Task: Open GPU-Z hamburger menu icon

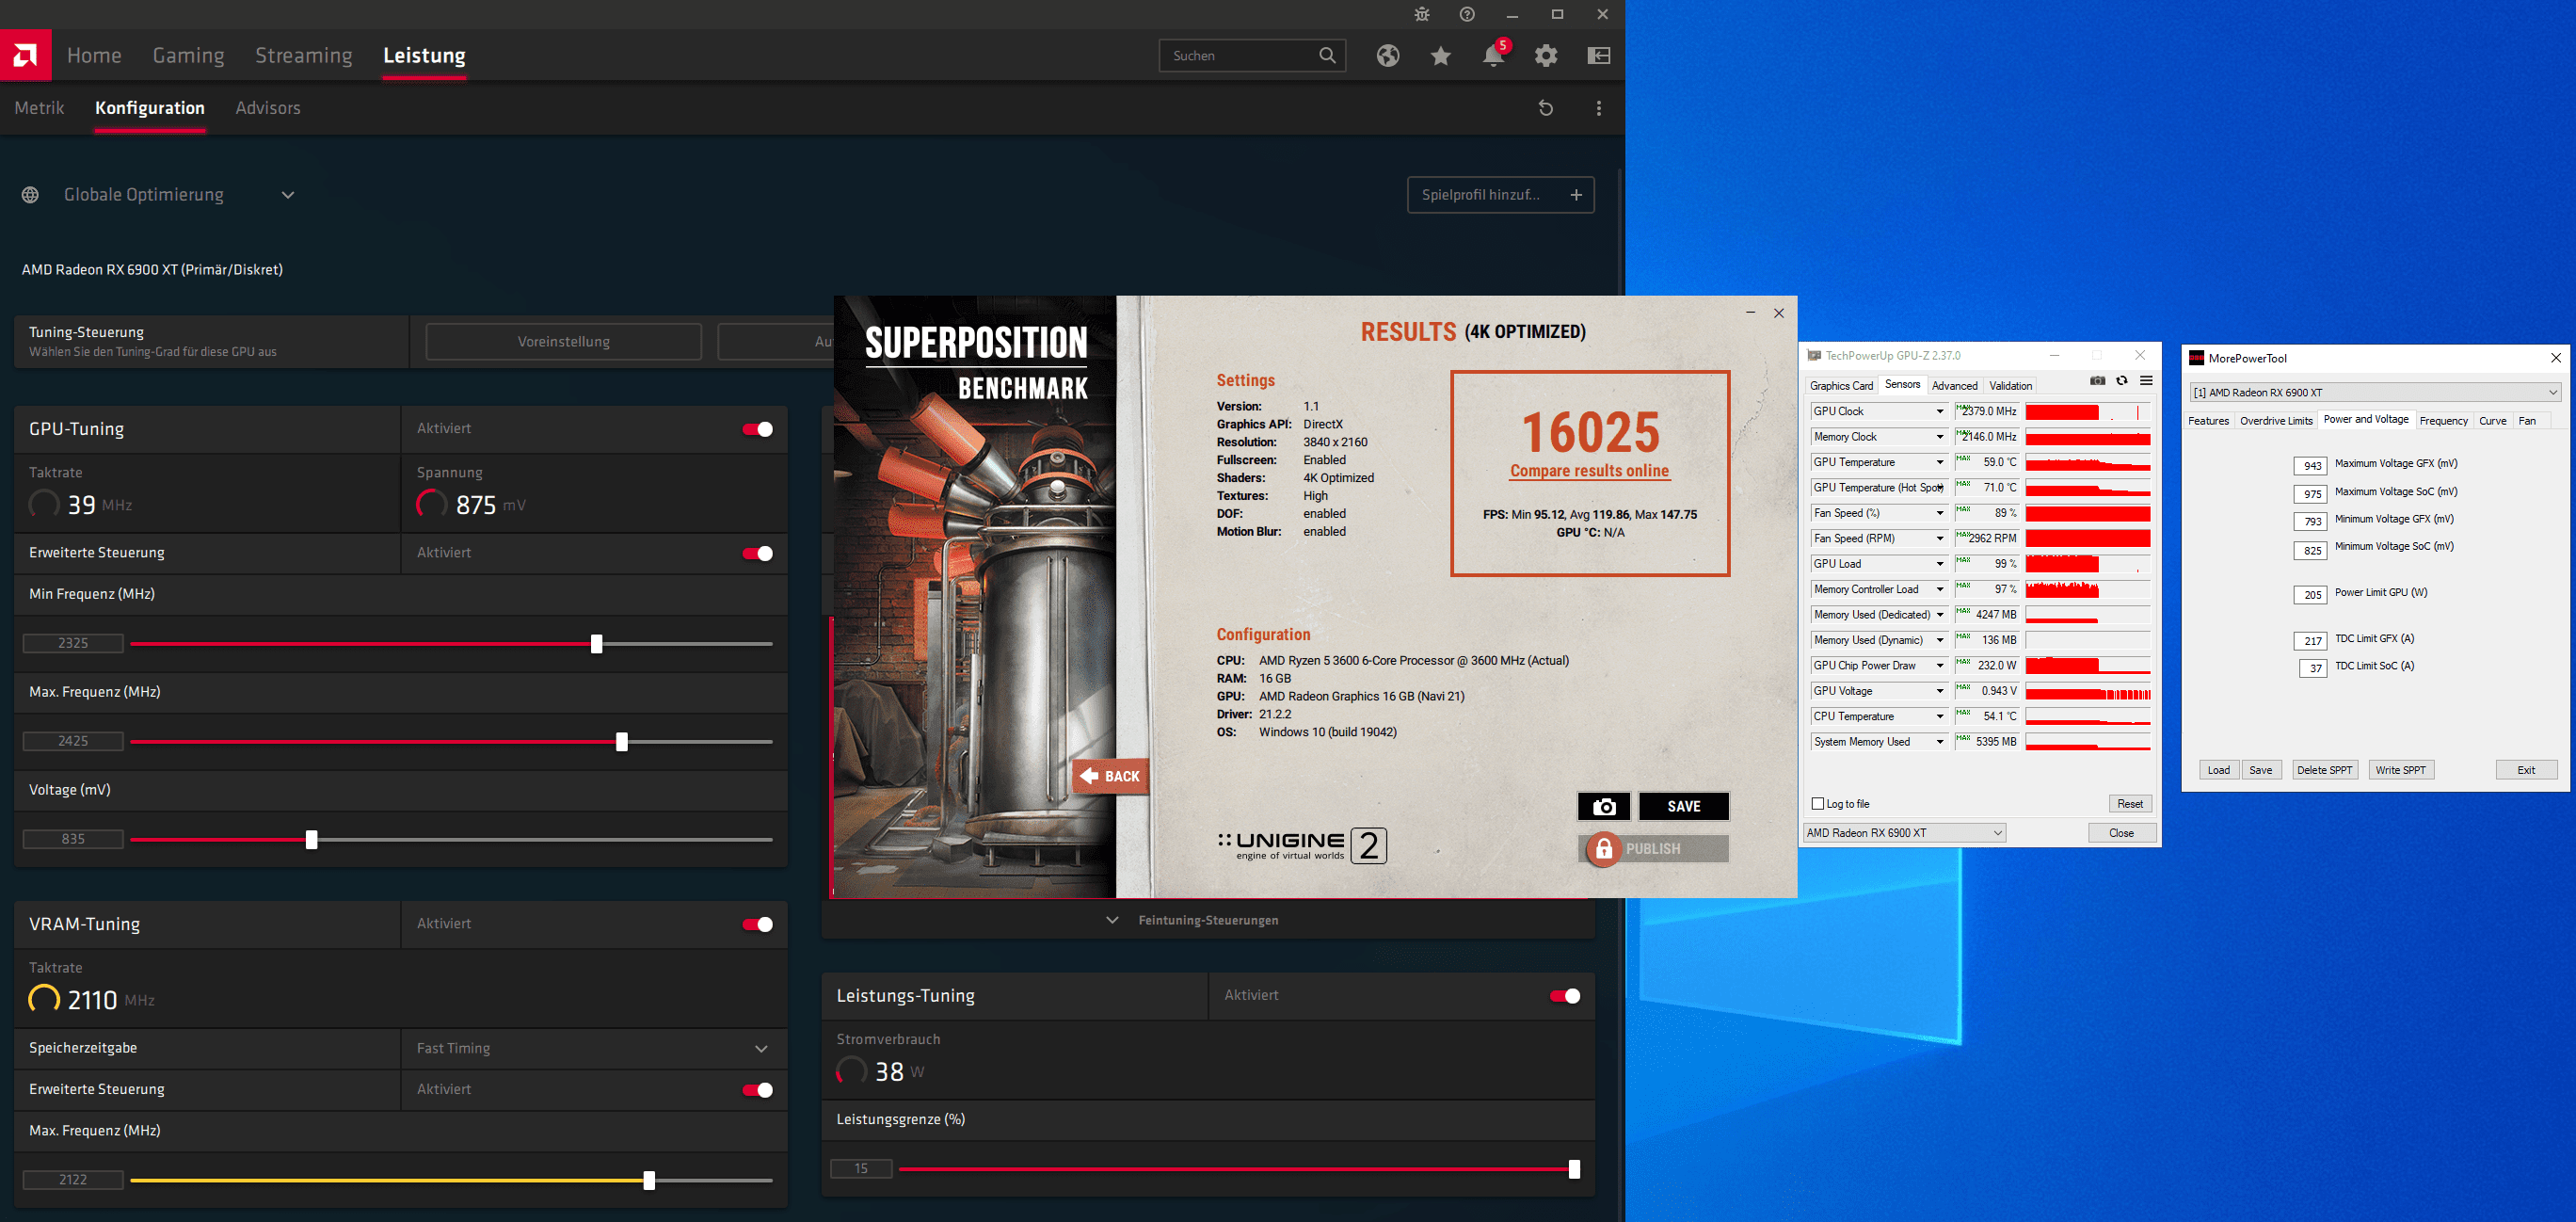Action: 2146,381
